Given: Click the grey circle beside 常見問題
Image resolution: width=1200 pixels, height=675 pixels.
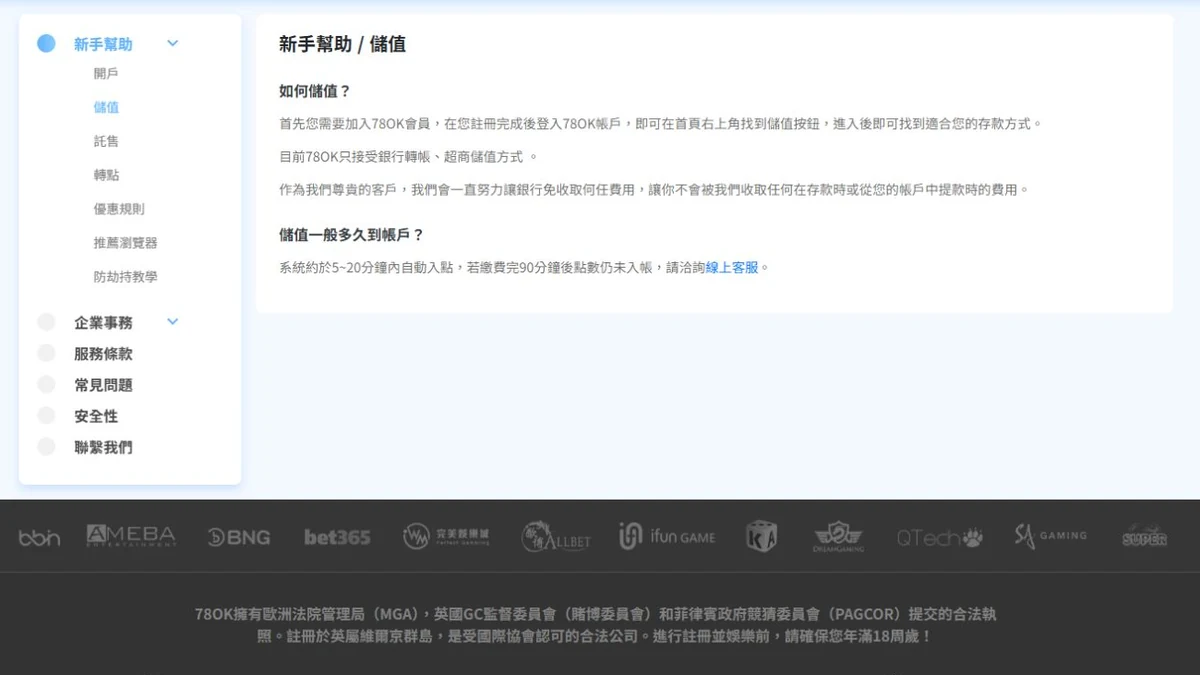Looking at the screenshot, I should [46, 384].
